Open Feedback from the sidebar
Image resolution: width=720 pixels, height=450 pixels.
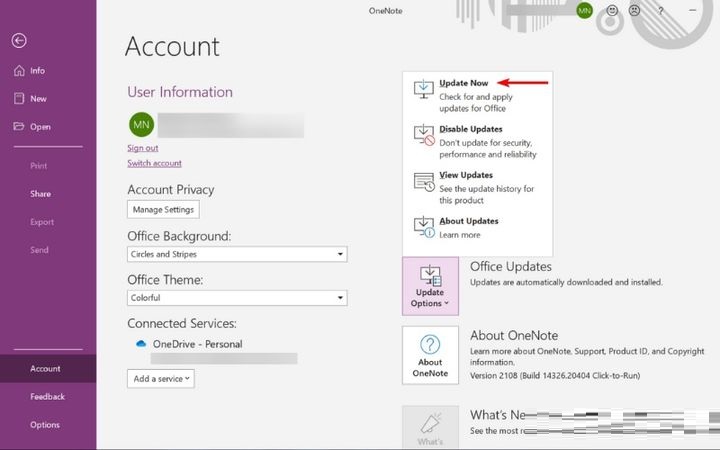[48, 397]
